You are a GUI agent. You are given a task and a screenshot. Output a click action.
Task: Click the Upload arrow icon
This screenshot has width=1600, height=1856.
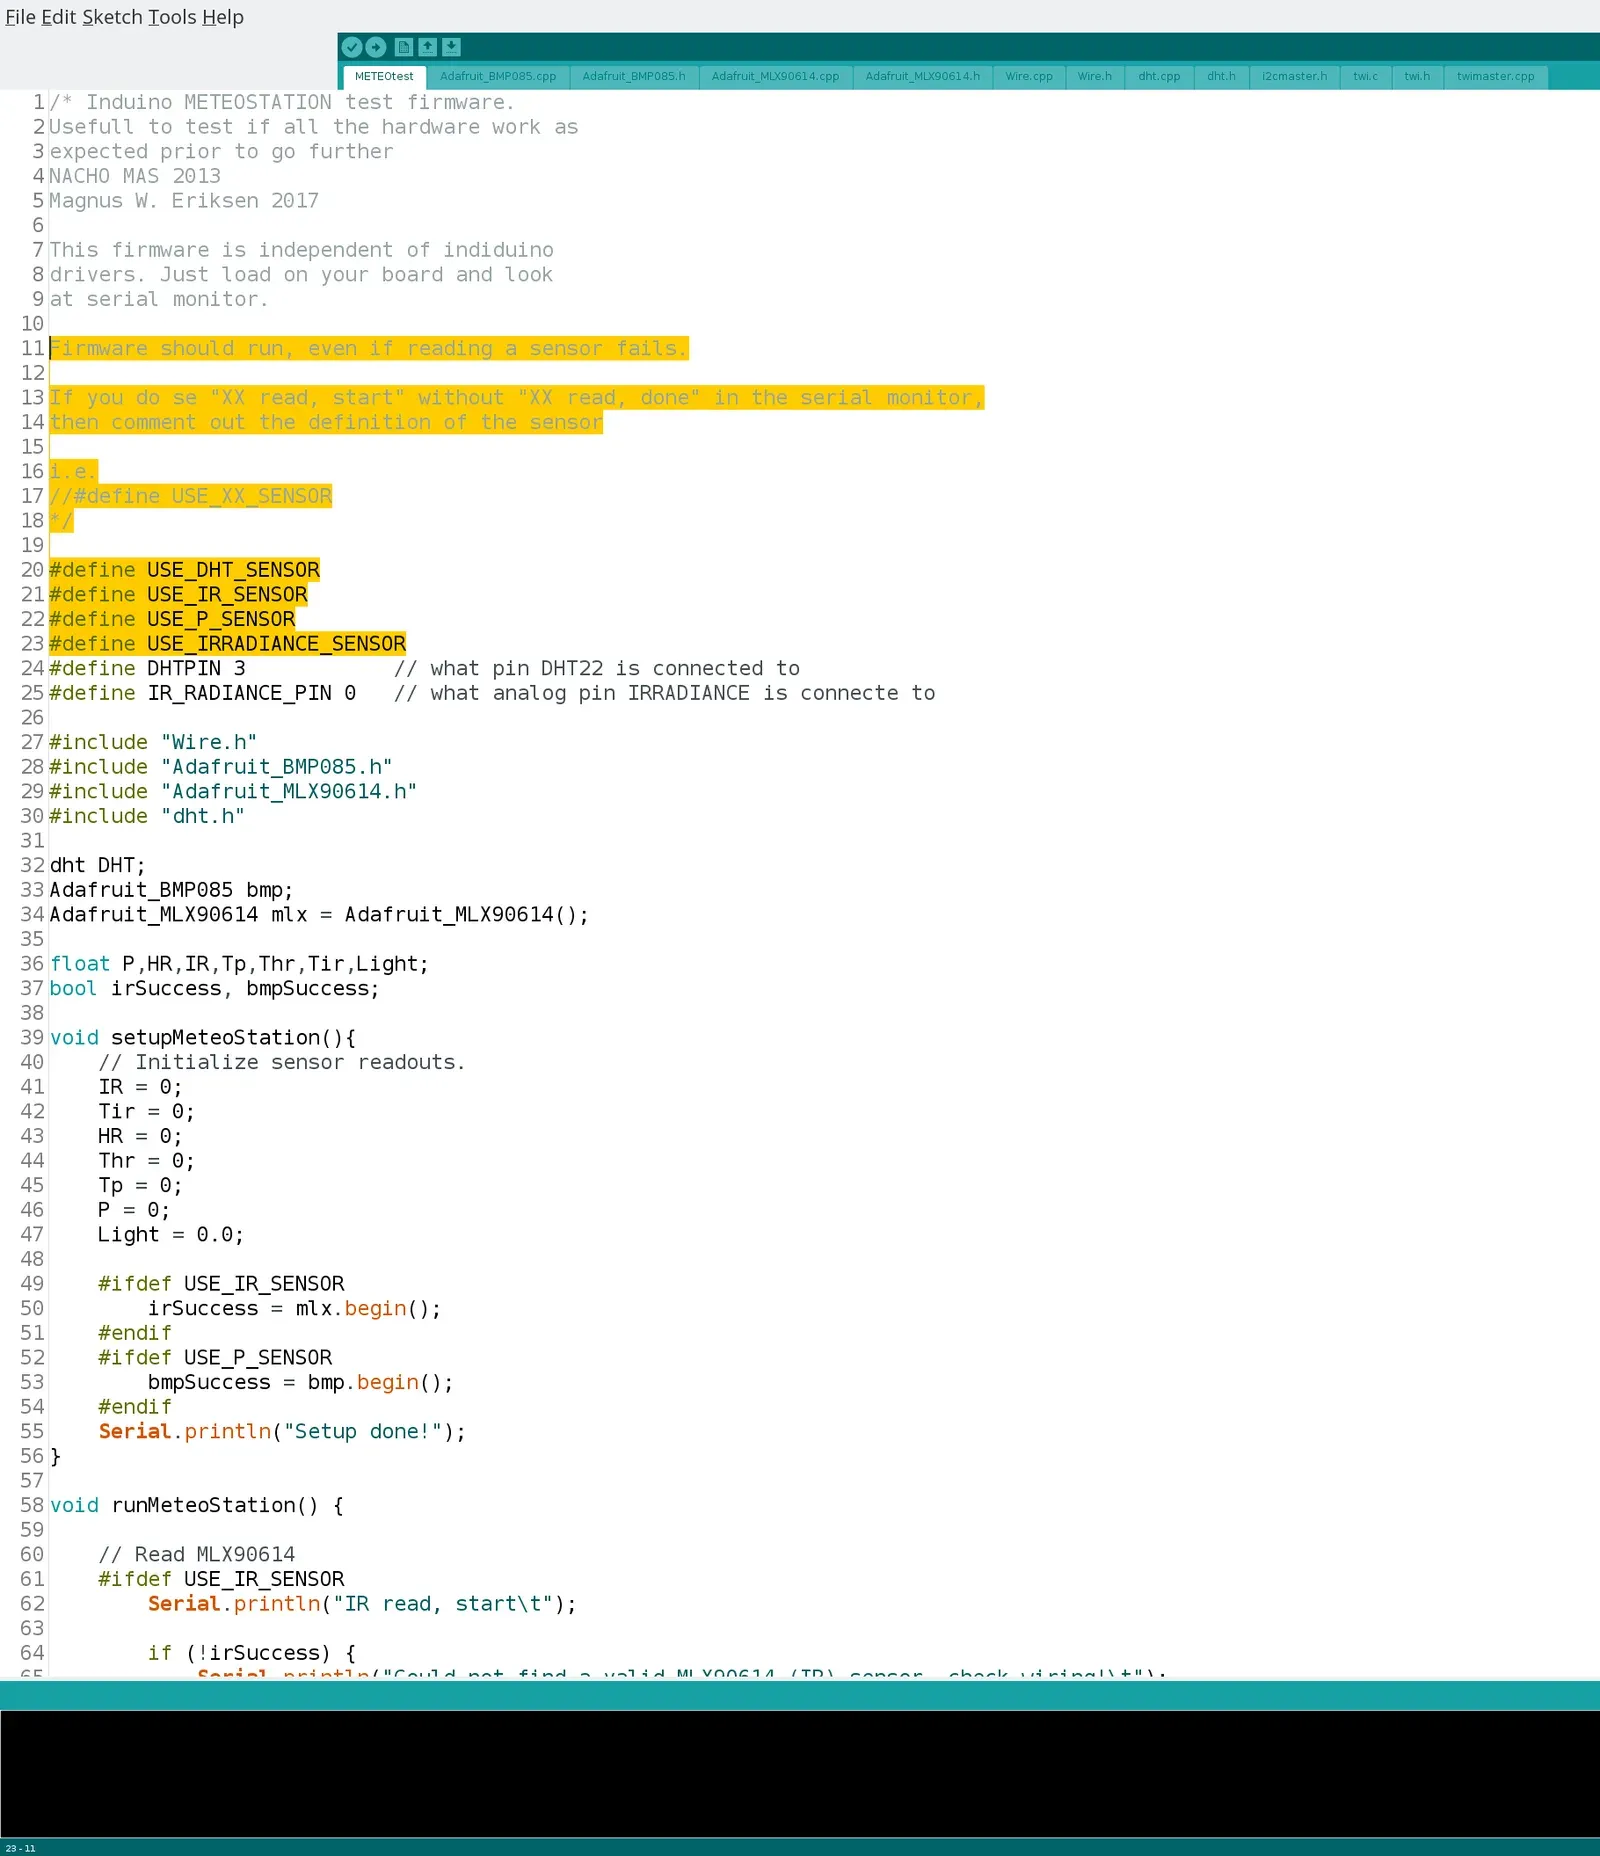tap(376, 47)
